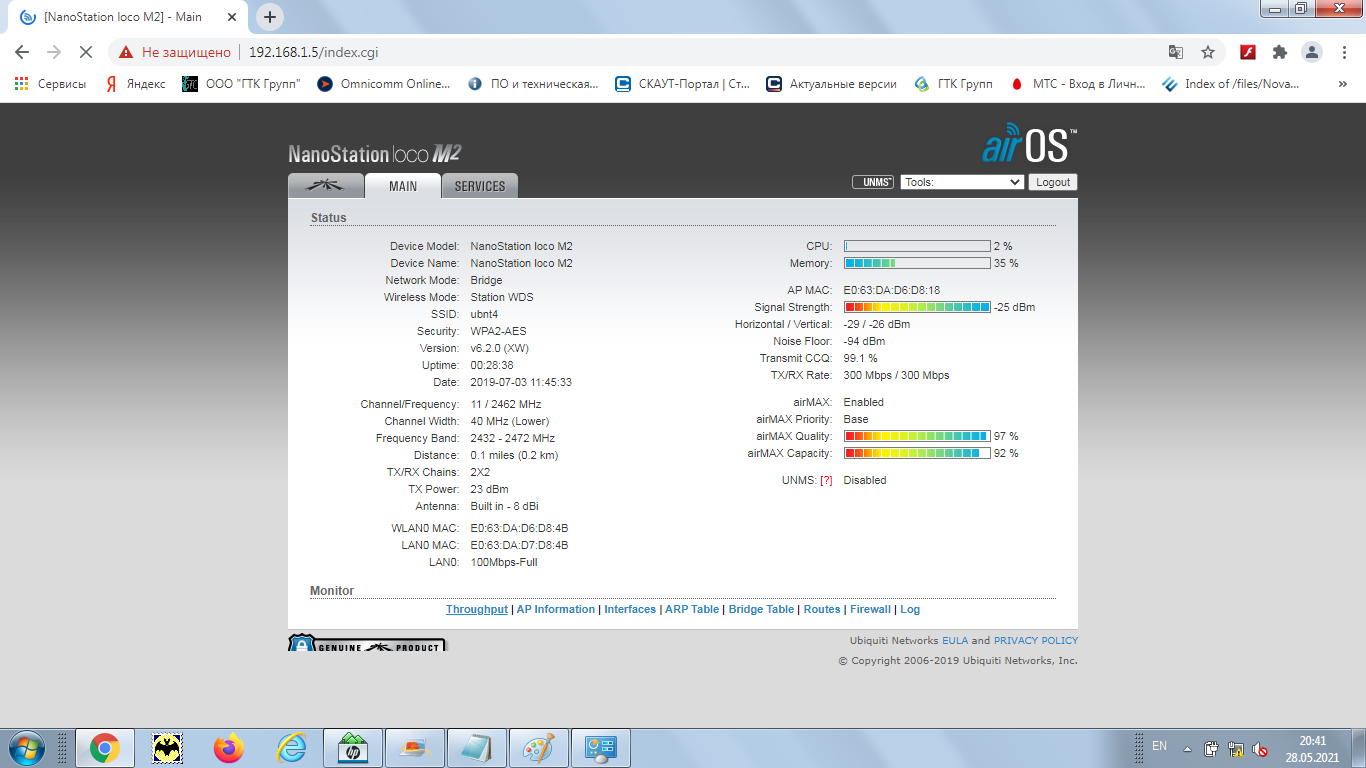Open the AP Information link
The width and height of the screenshot is (1366, 768).
[556, 609]
